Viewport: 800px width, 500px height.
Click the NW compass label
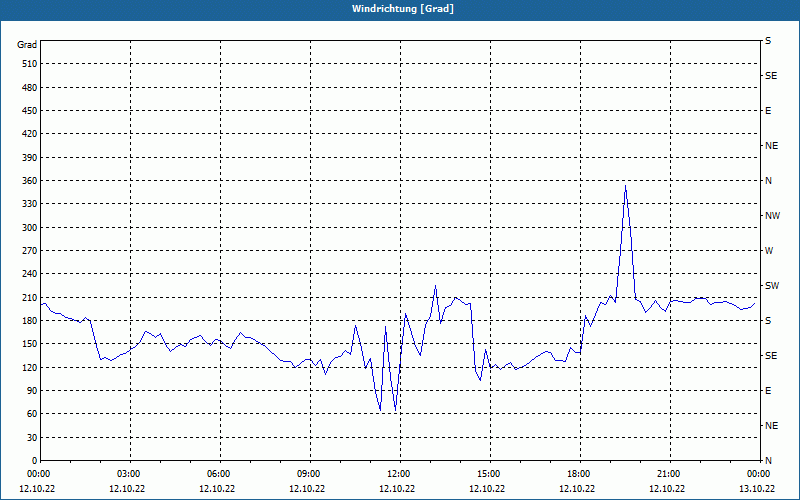tap(772, 216)
